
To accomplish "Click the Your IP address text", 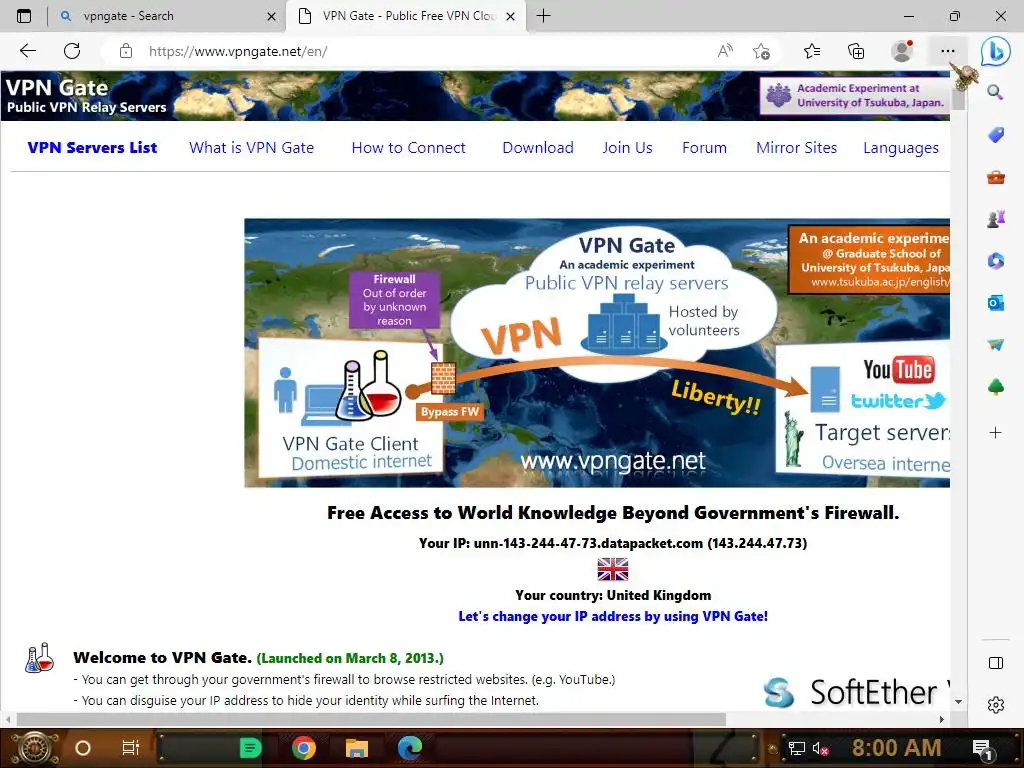I will tap(613, 543).
